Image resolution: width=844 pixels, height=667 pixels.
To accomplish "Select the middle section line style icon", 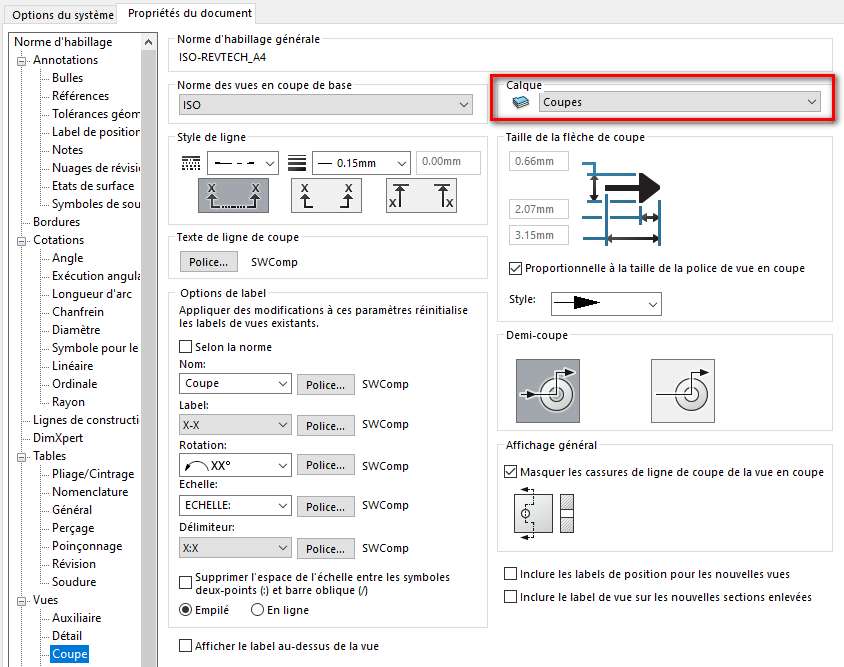I will click(326, 196).
